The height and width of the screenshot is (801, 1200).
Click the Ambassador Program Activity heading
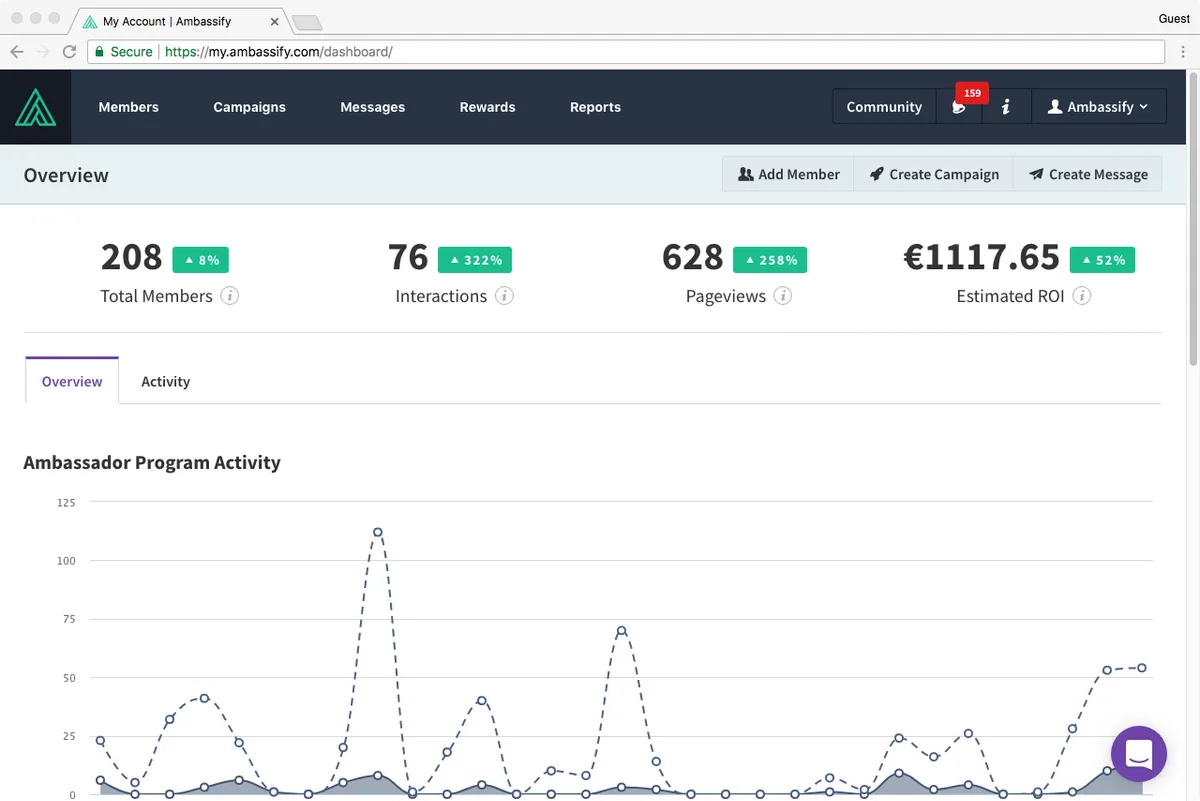pos(152,462)
